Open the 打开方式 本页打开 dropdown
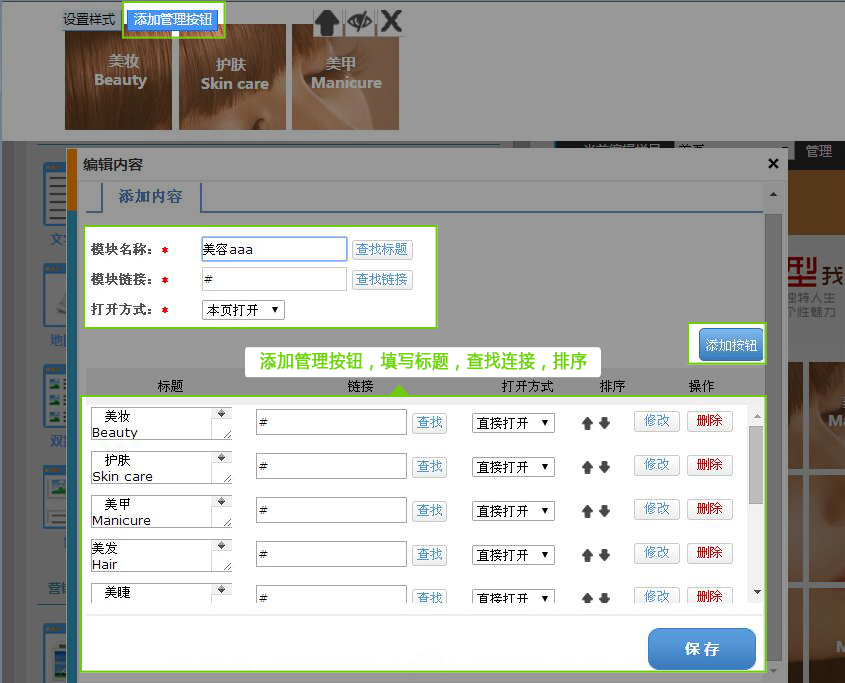This screenshot has width=845, height=683. pos(243,310)
